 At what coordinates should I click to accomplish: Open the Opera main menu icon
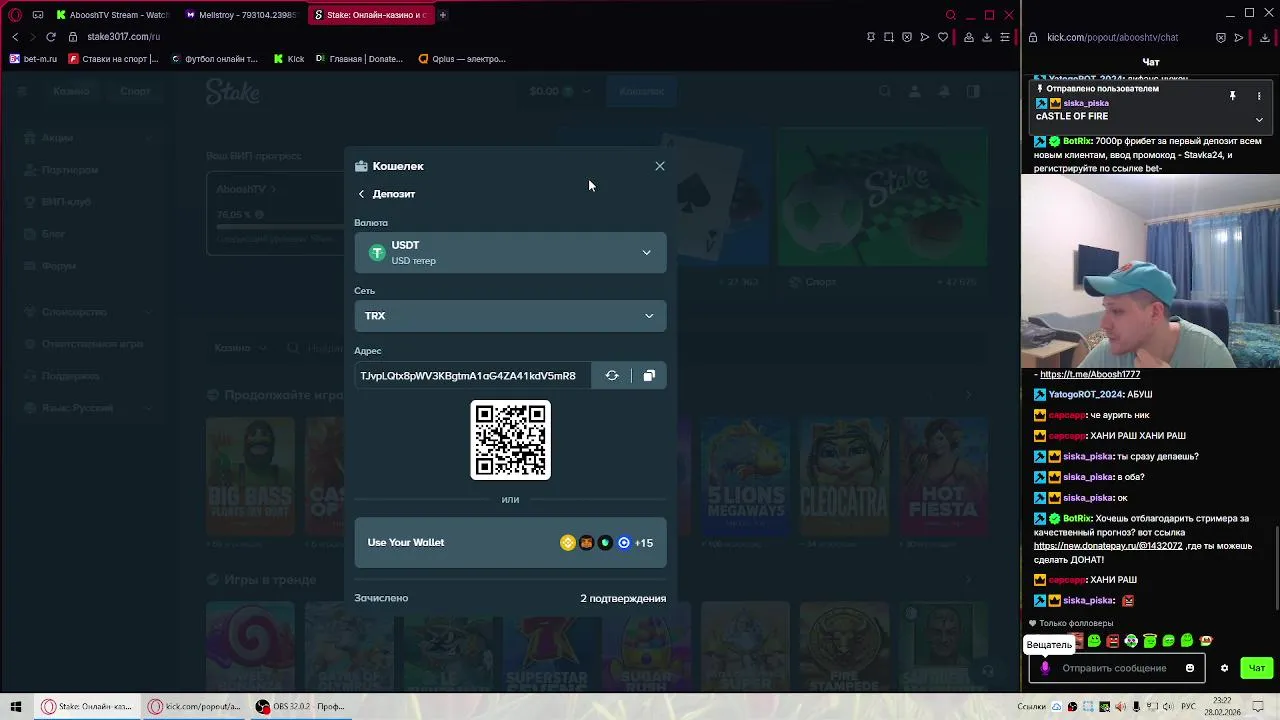15,15
